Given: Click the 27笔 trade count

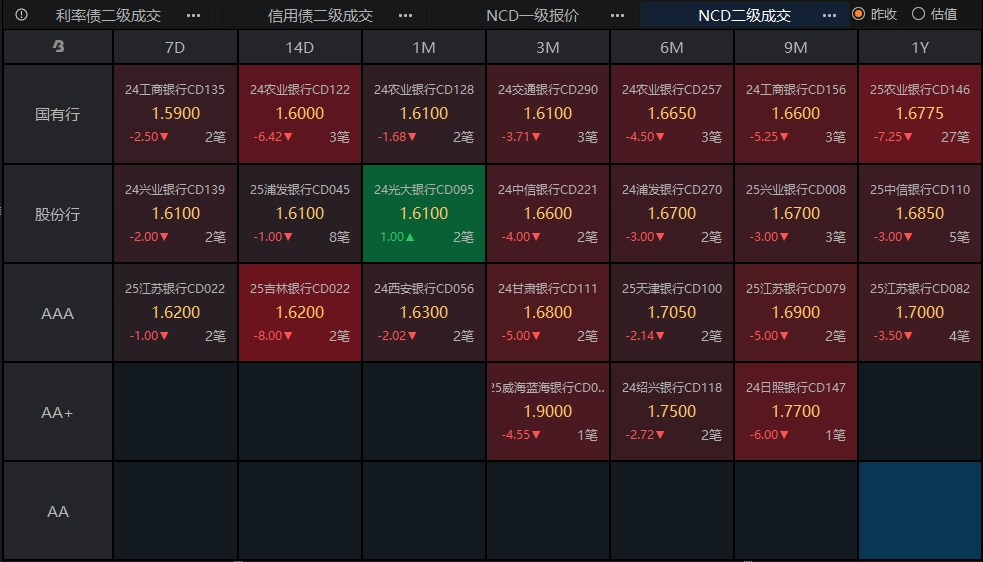Looking at the screenshot, I should click(955, 137).
